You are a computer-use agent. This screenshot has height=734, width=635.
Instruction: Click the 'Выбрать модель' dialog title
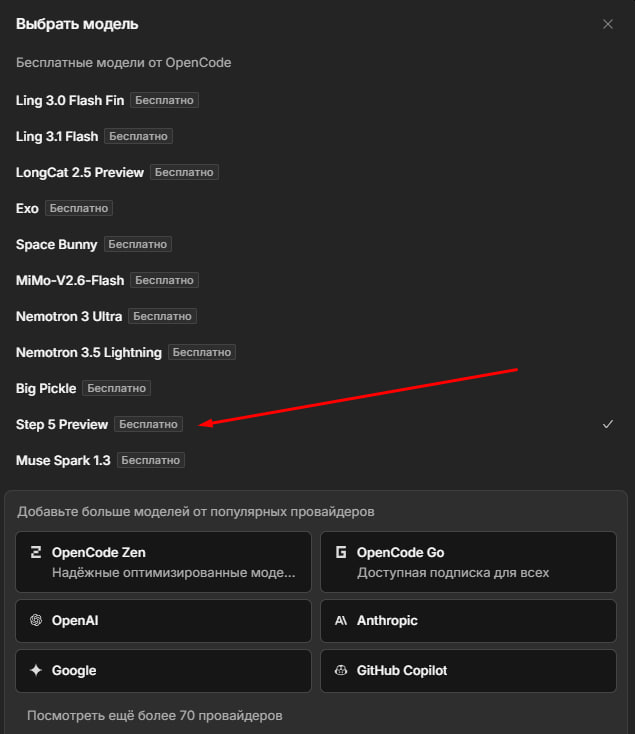point(77,24)
